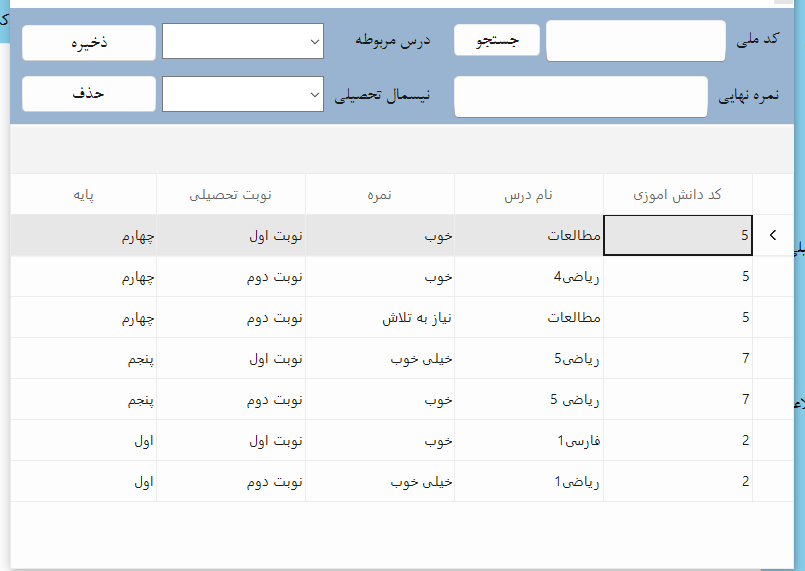Sort the grid by the نمره column header
Image resolution: width=805 pixels, height=571 pixels.
(x=379, y=195)
